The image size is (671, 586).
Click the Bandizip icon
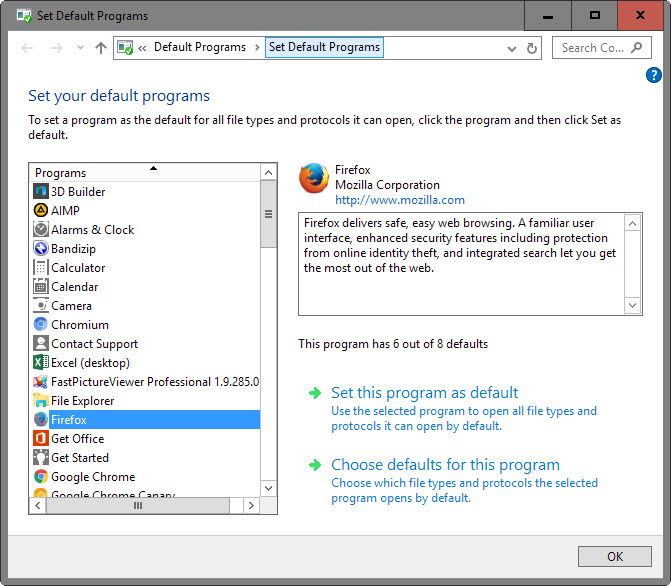point(41,248)
